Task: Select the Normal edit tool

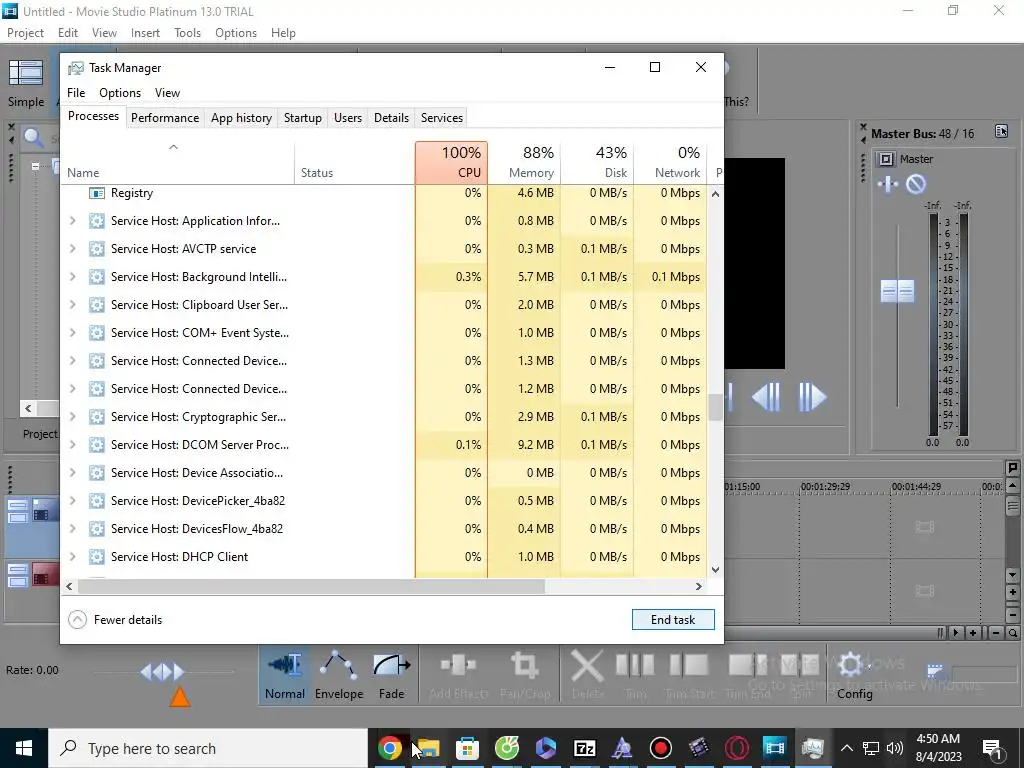Action: [x=285, y=677]
